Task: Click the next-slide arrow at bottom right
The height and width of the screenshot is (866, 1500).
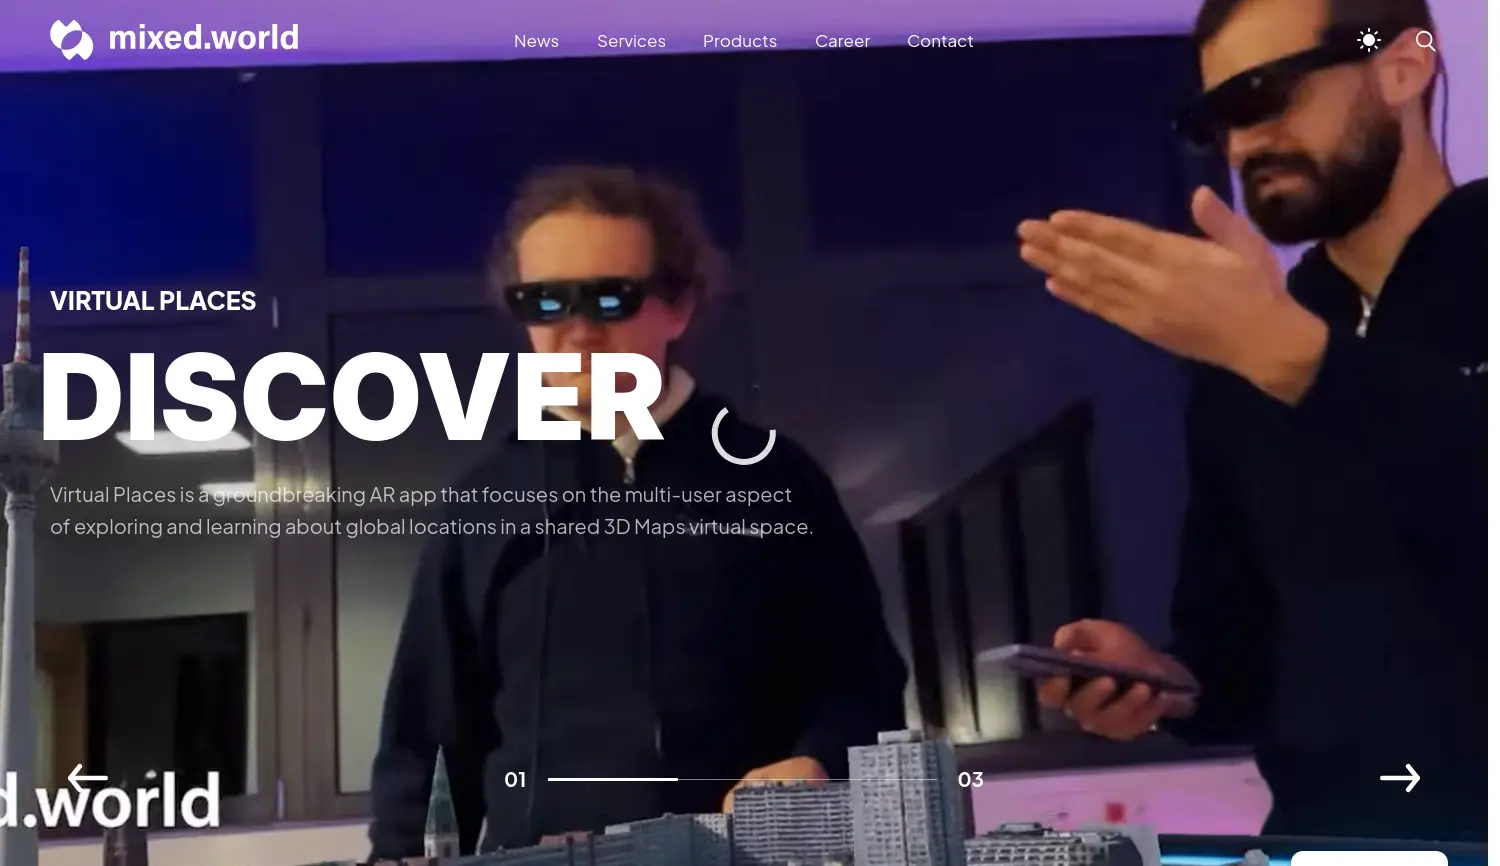Action: pos(1399,778)
